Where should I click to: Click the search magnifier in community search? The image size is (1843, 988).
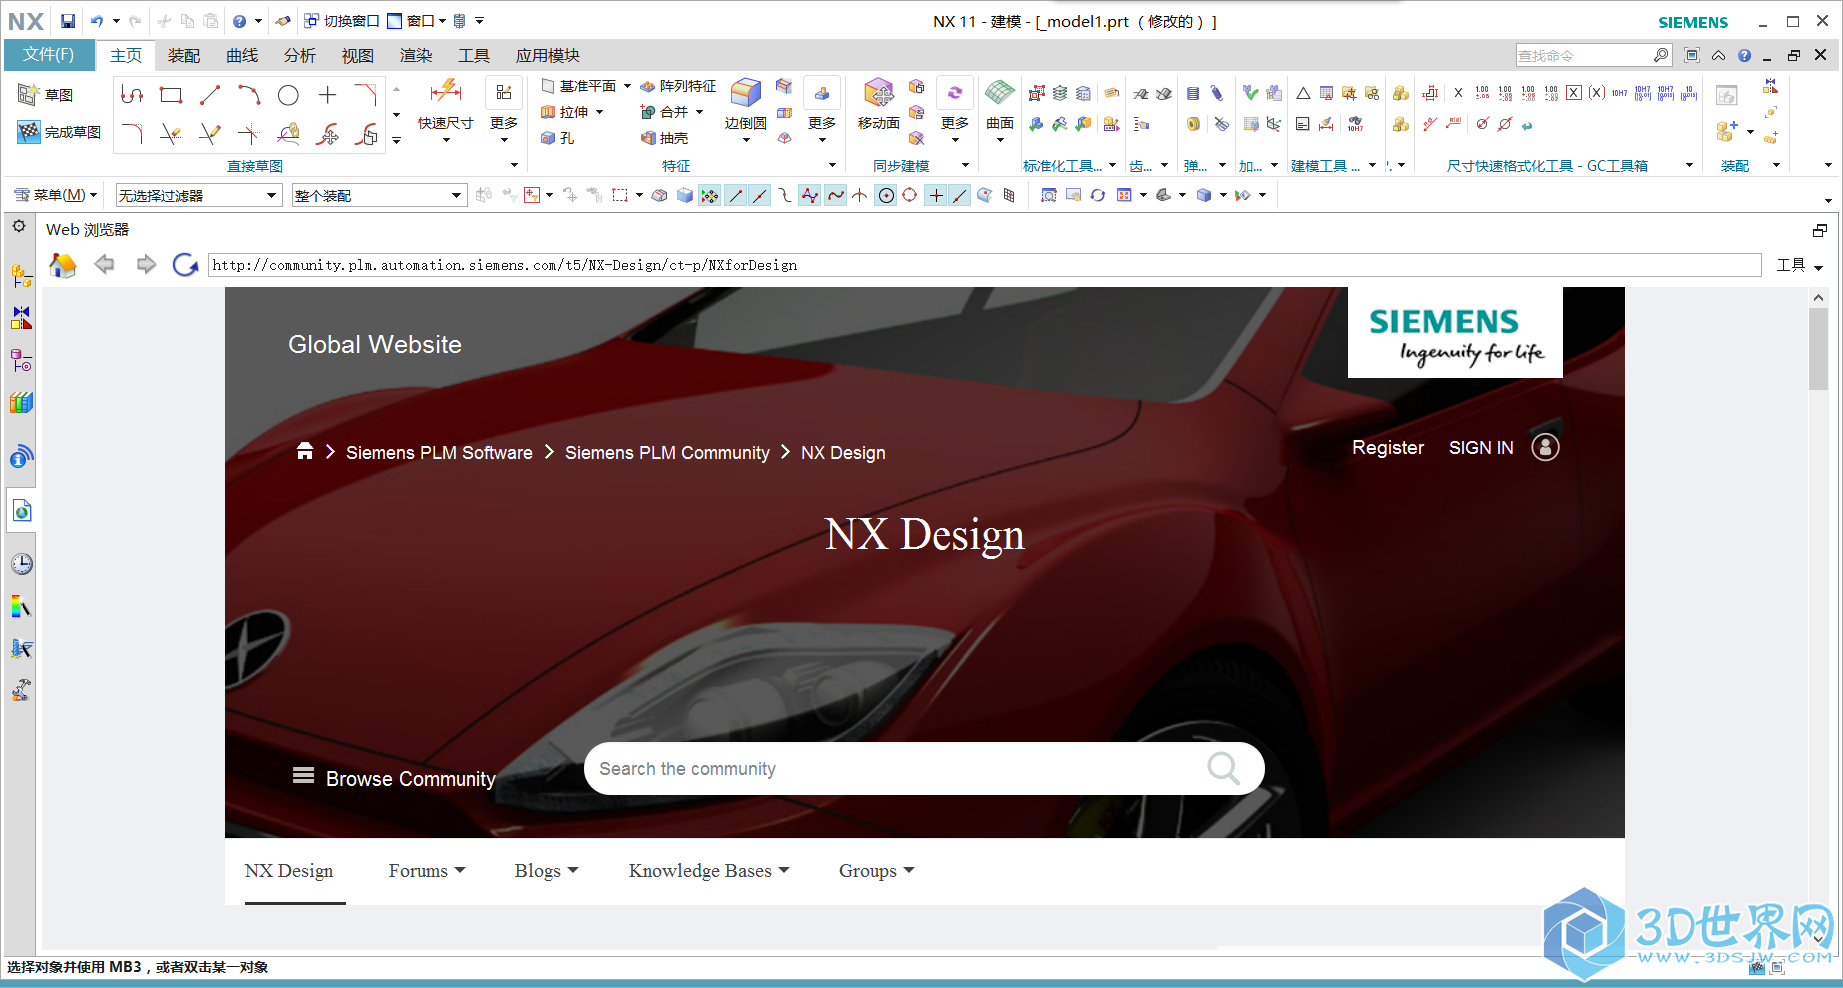[x=1223, y=768]
